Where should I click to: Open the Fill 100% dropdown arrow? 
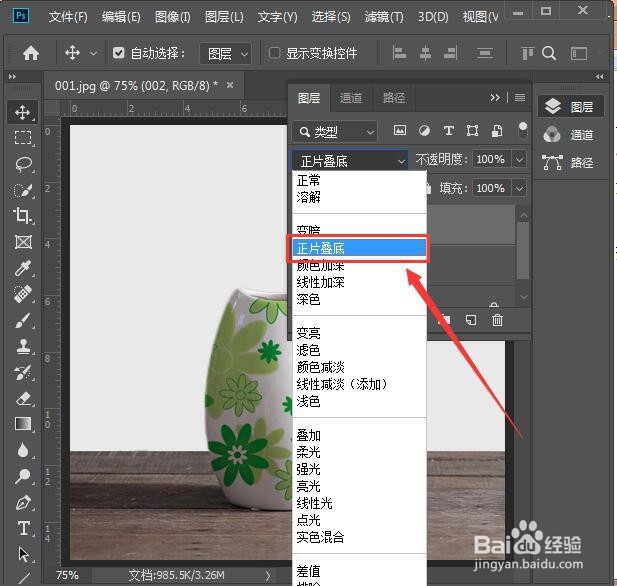519,189
